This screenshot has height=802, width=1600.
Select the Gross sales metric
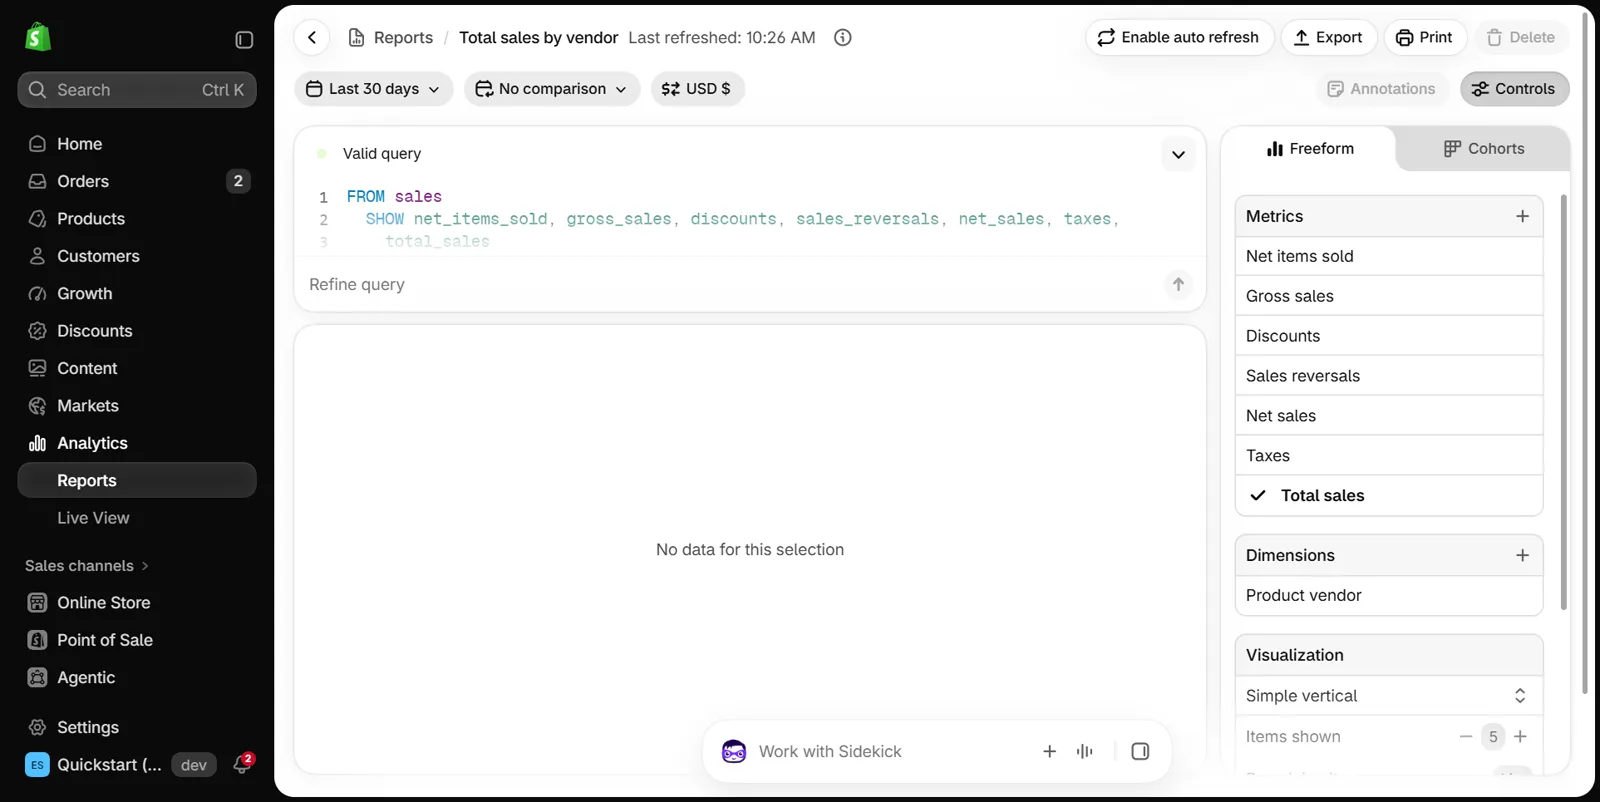click(1388, 296)
